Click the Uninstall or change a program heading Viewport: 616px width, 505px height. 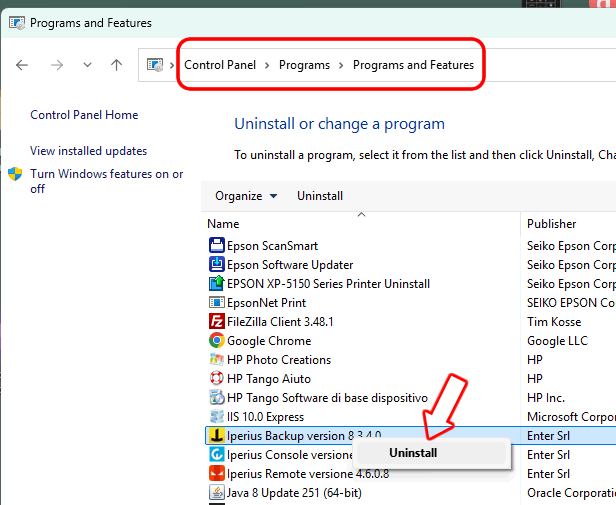tap(339, 124)
